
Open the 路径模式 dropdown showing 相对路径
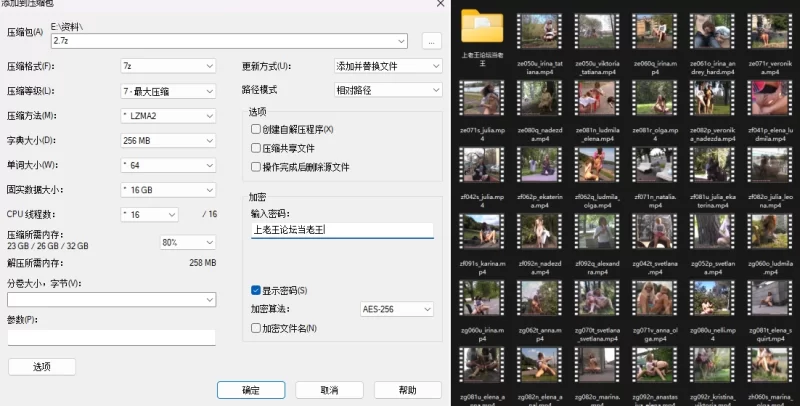pyautogui.click(x=388, y=90)
